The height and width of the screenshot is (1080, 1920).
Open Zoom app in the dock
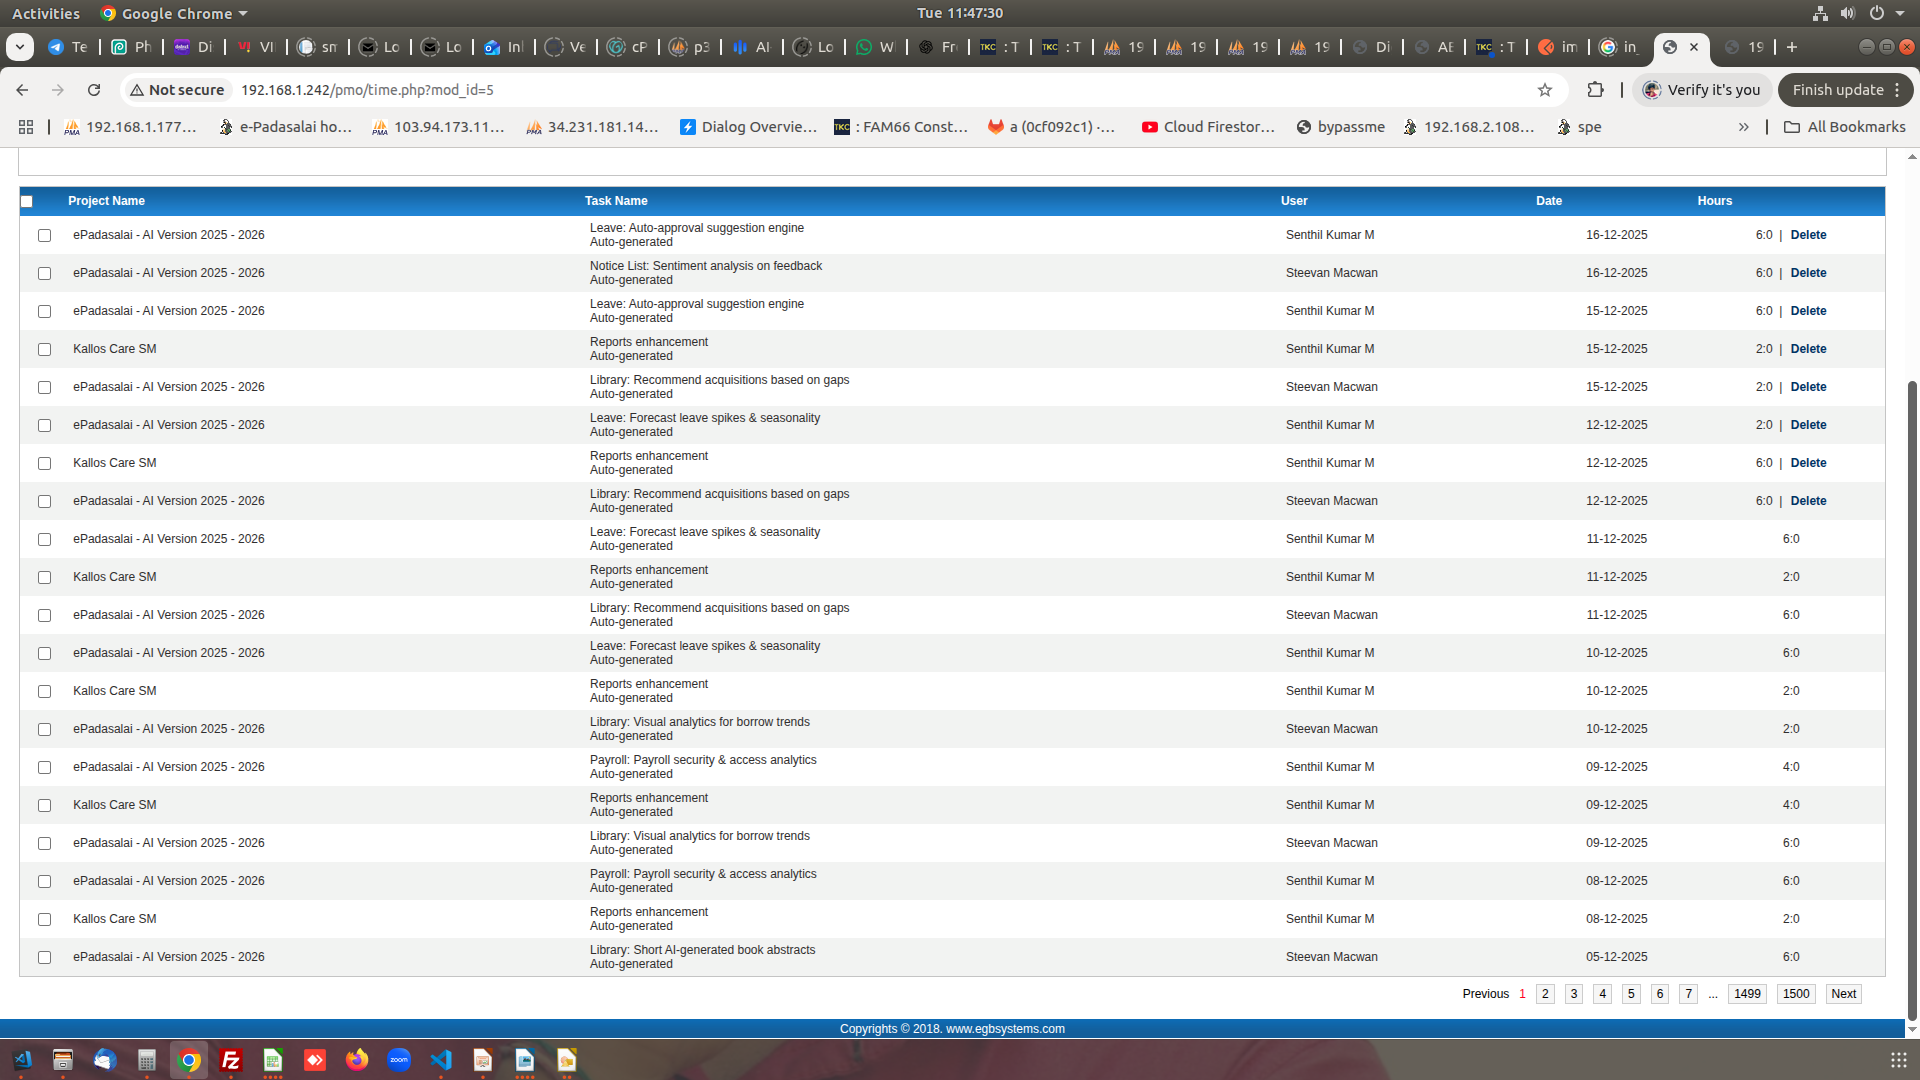(x=399, y=1060)
